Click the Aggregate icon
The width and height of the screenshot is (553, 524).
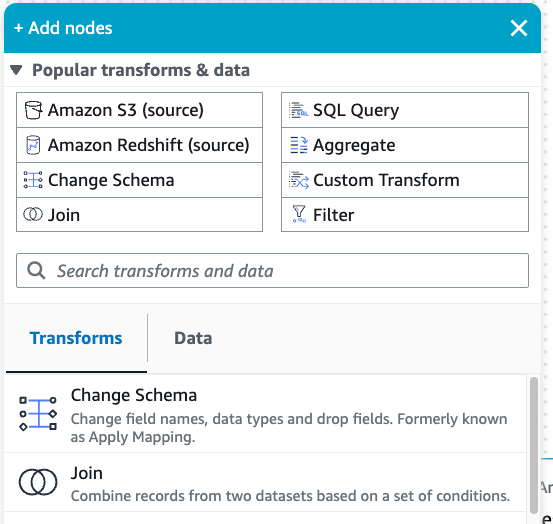pyautogui.click(x=299, y=145)
